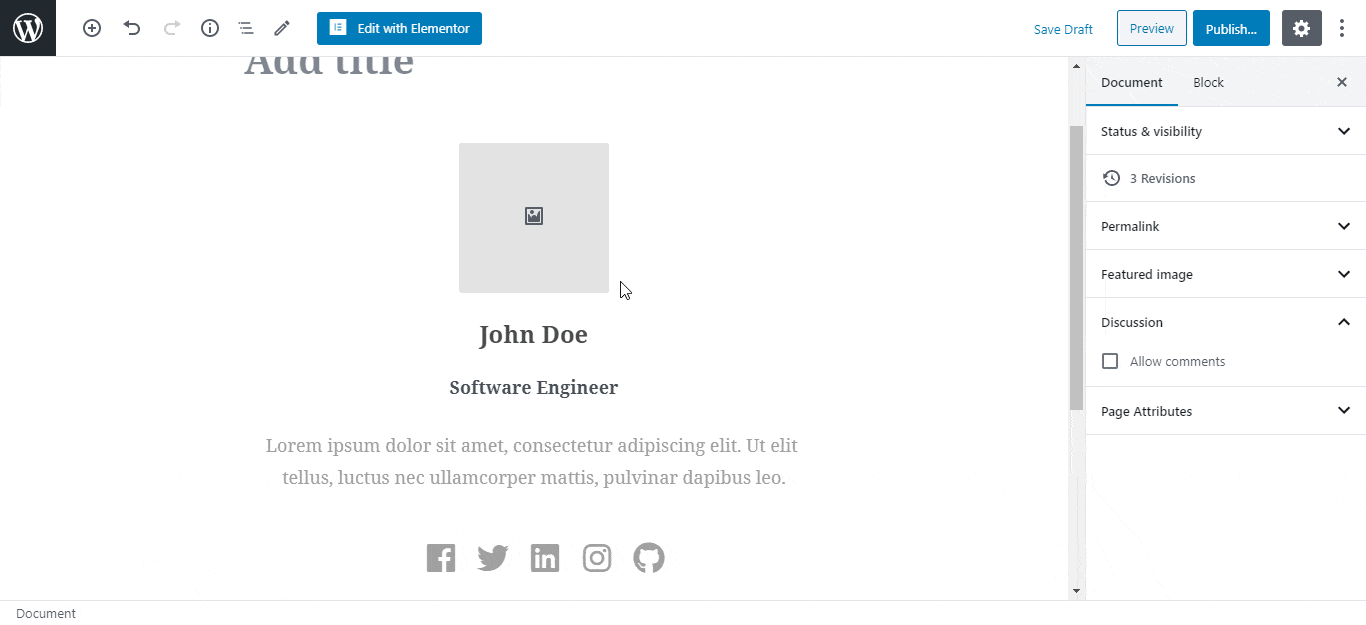This screenshot has height=625, width=1366.
Task: Click the scrollbar down arrow
Action: (1077, 591)
